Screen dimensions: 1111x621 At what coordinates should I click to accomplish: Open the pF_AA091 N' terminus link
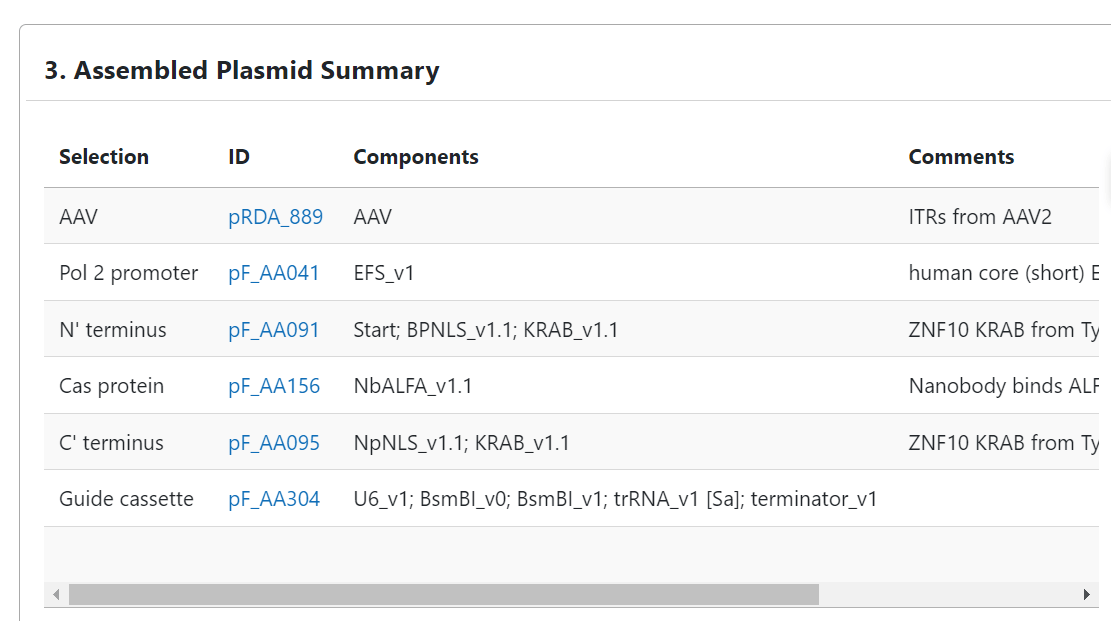point(274,329)
